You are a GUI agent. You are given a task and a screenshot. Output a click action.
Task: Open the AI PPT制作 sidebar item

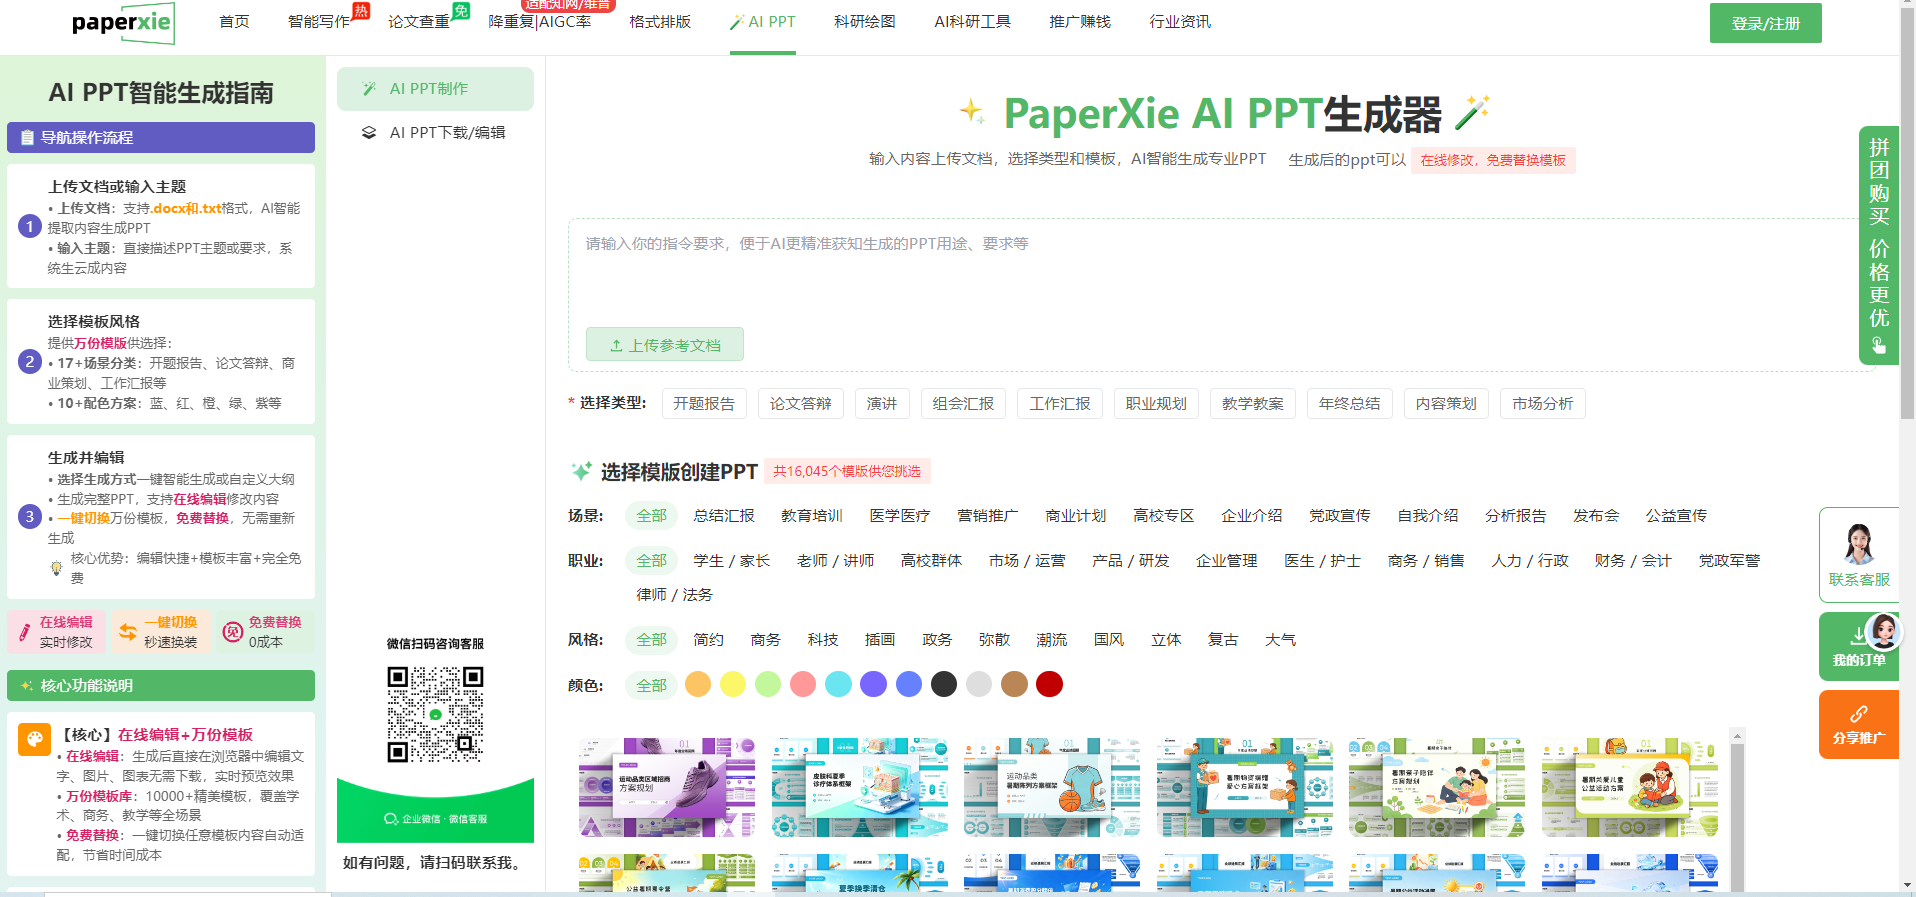point(435,89)
